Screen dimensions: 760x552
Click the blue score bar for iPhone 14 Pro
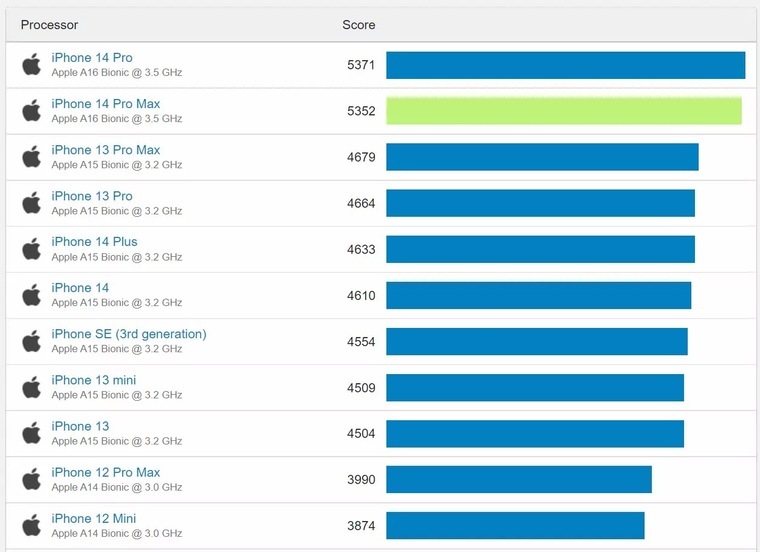[566, 65]
